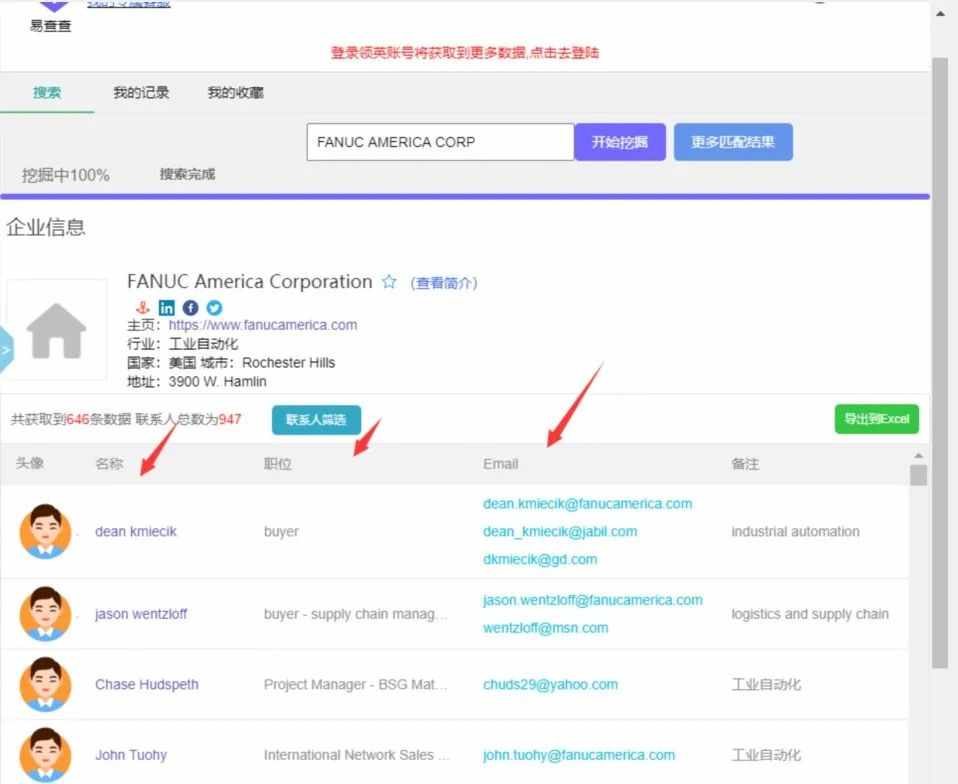
Task: Click email jason.wentzloff@fanucamerica.com
Action: (593, 600)
